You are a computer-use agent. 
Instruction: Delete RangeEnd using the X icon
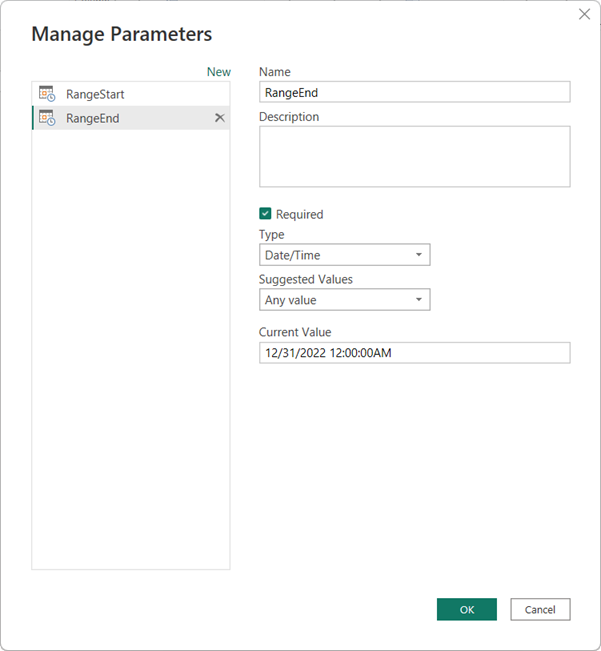pos(220,118)
